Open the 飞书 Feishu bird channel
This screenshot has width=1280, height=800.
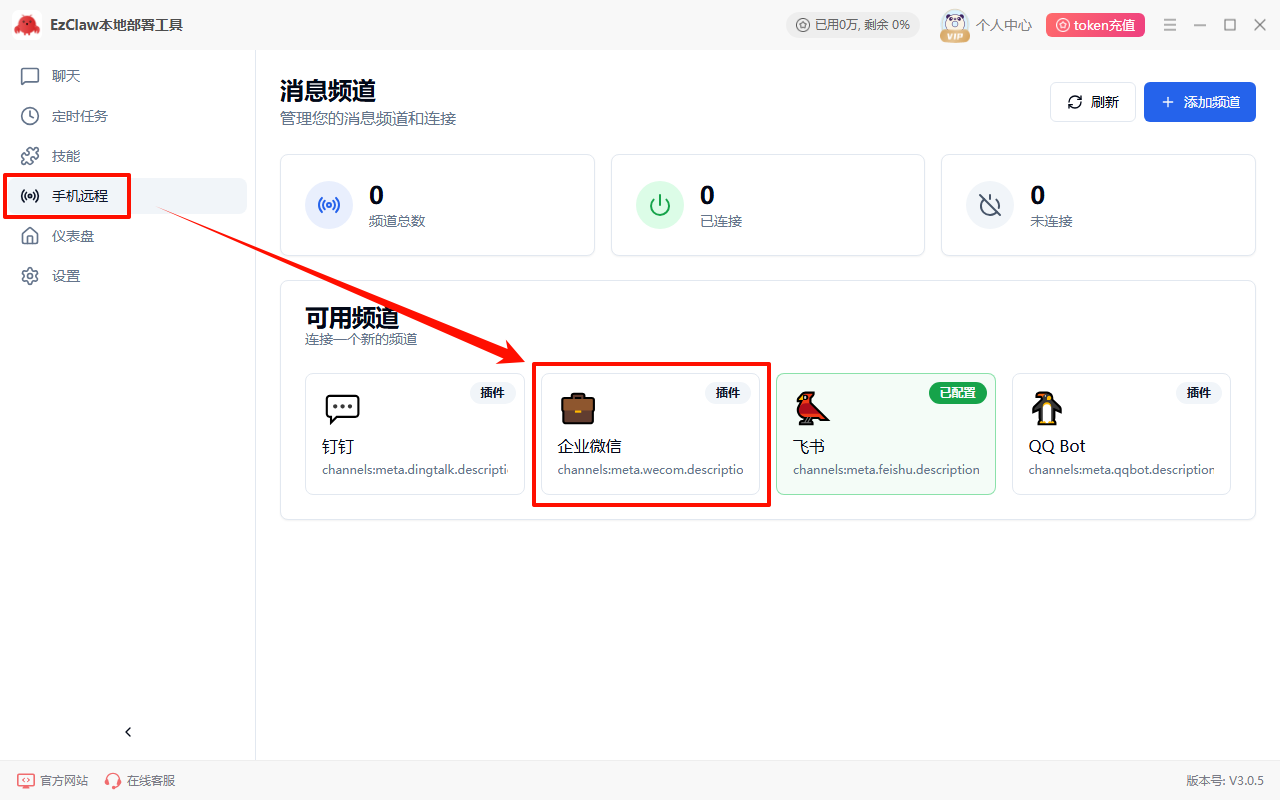[x=885, y=434]
